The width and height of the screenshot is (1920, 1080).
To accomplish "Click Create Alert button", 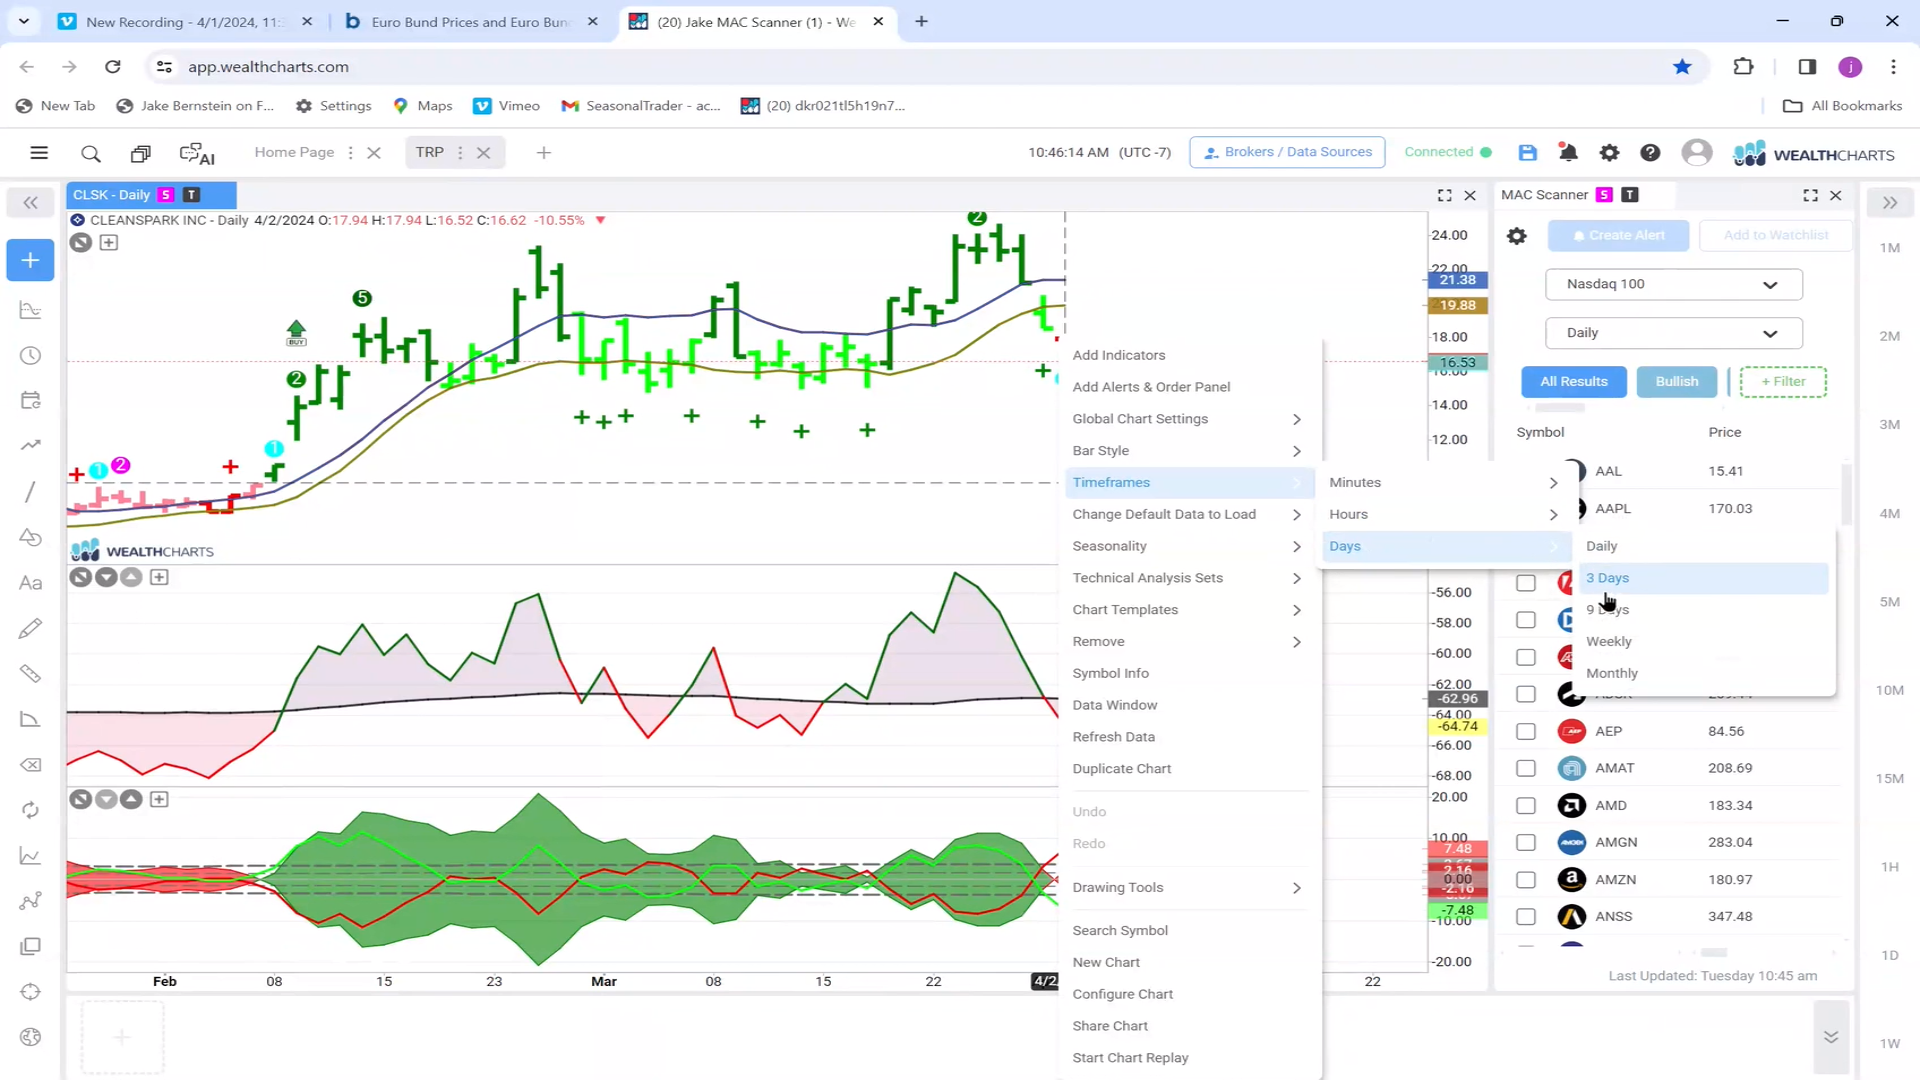I will pos(1618,236).
